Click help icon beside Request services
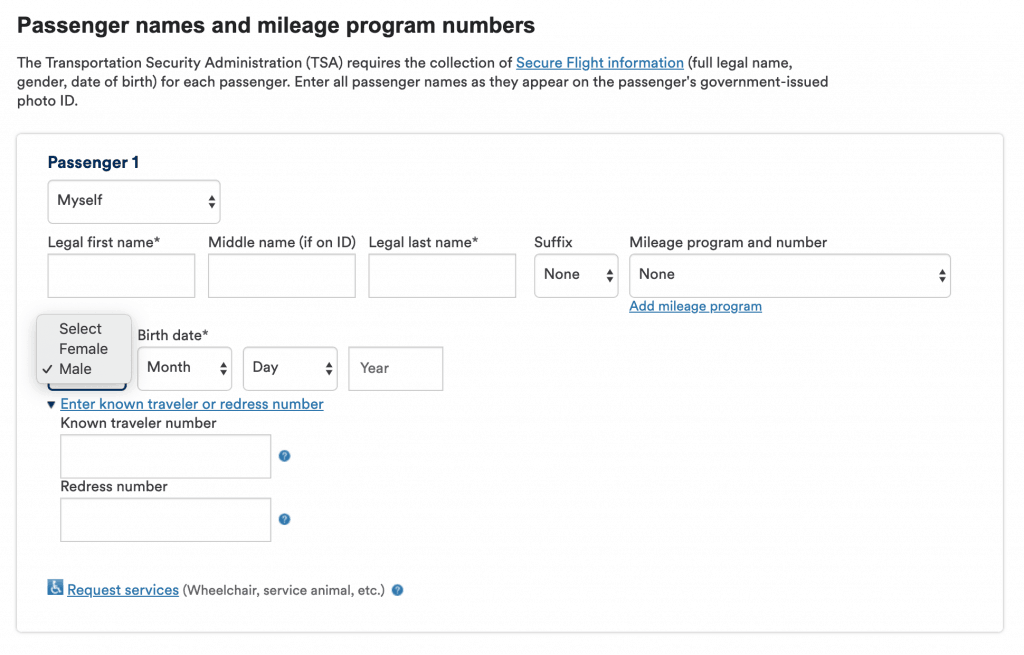The width and height of the screenshot is (1024, 655). [397, 590]
